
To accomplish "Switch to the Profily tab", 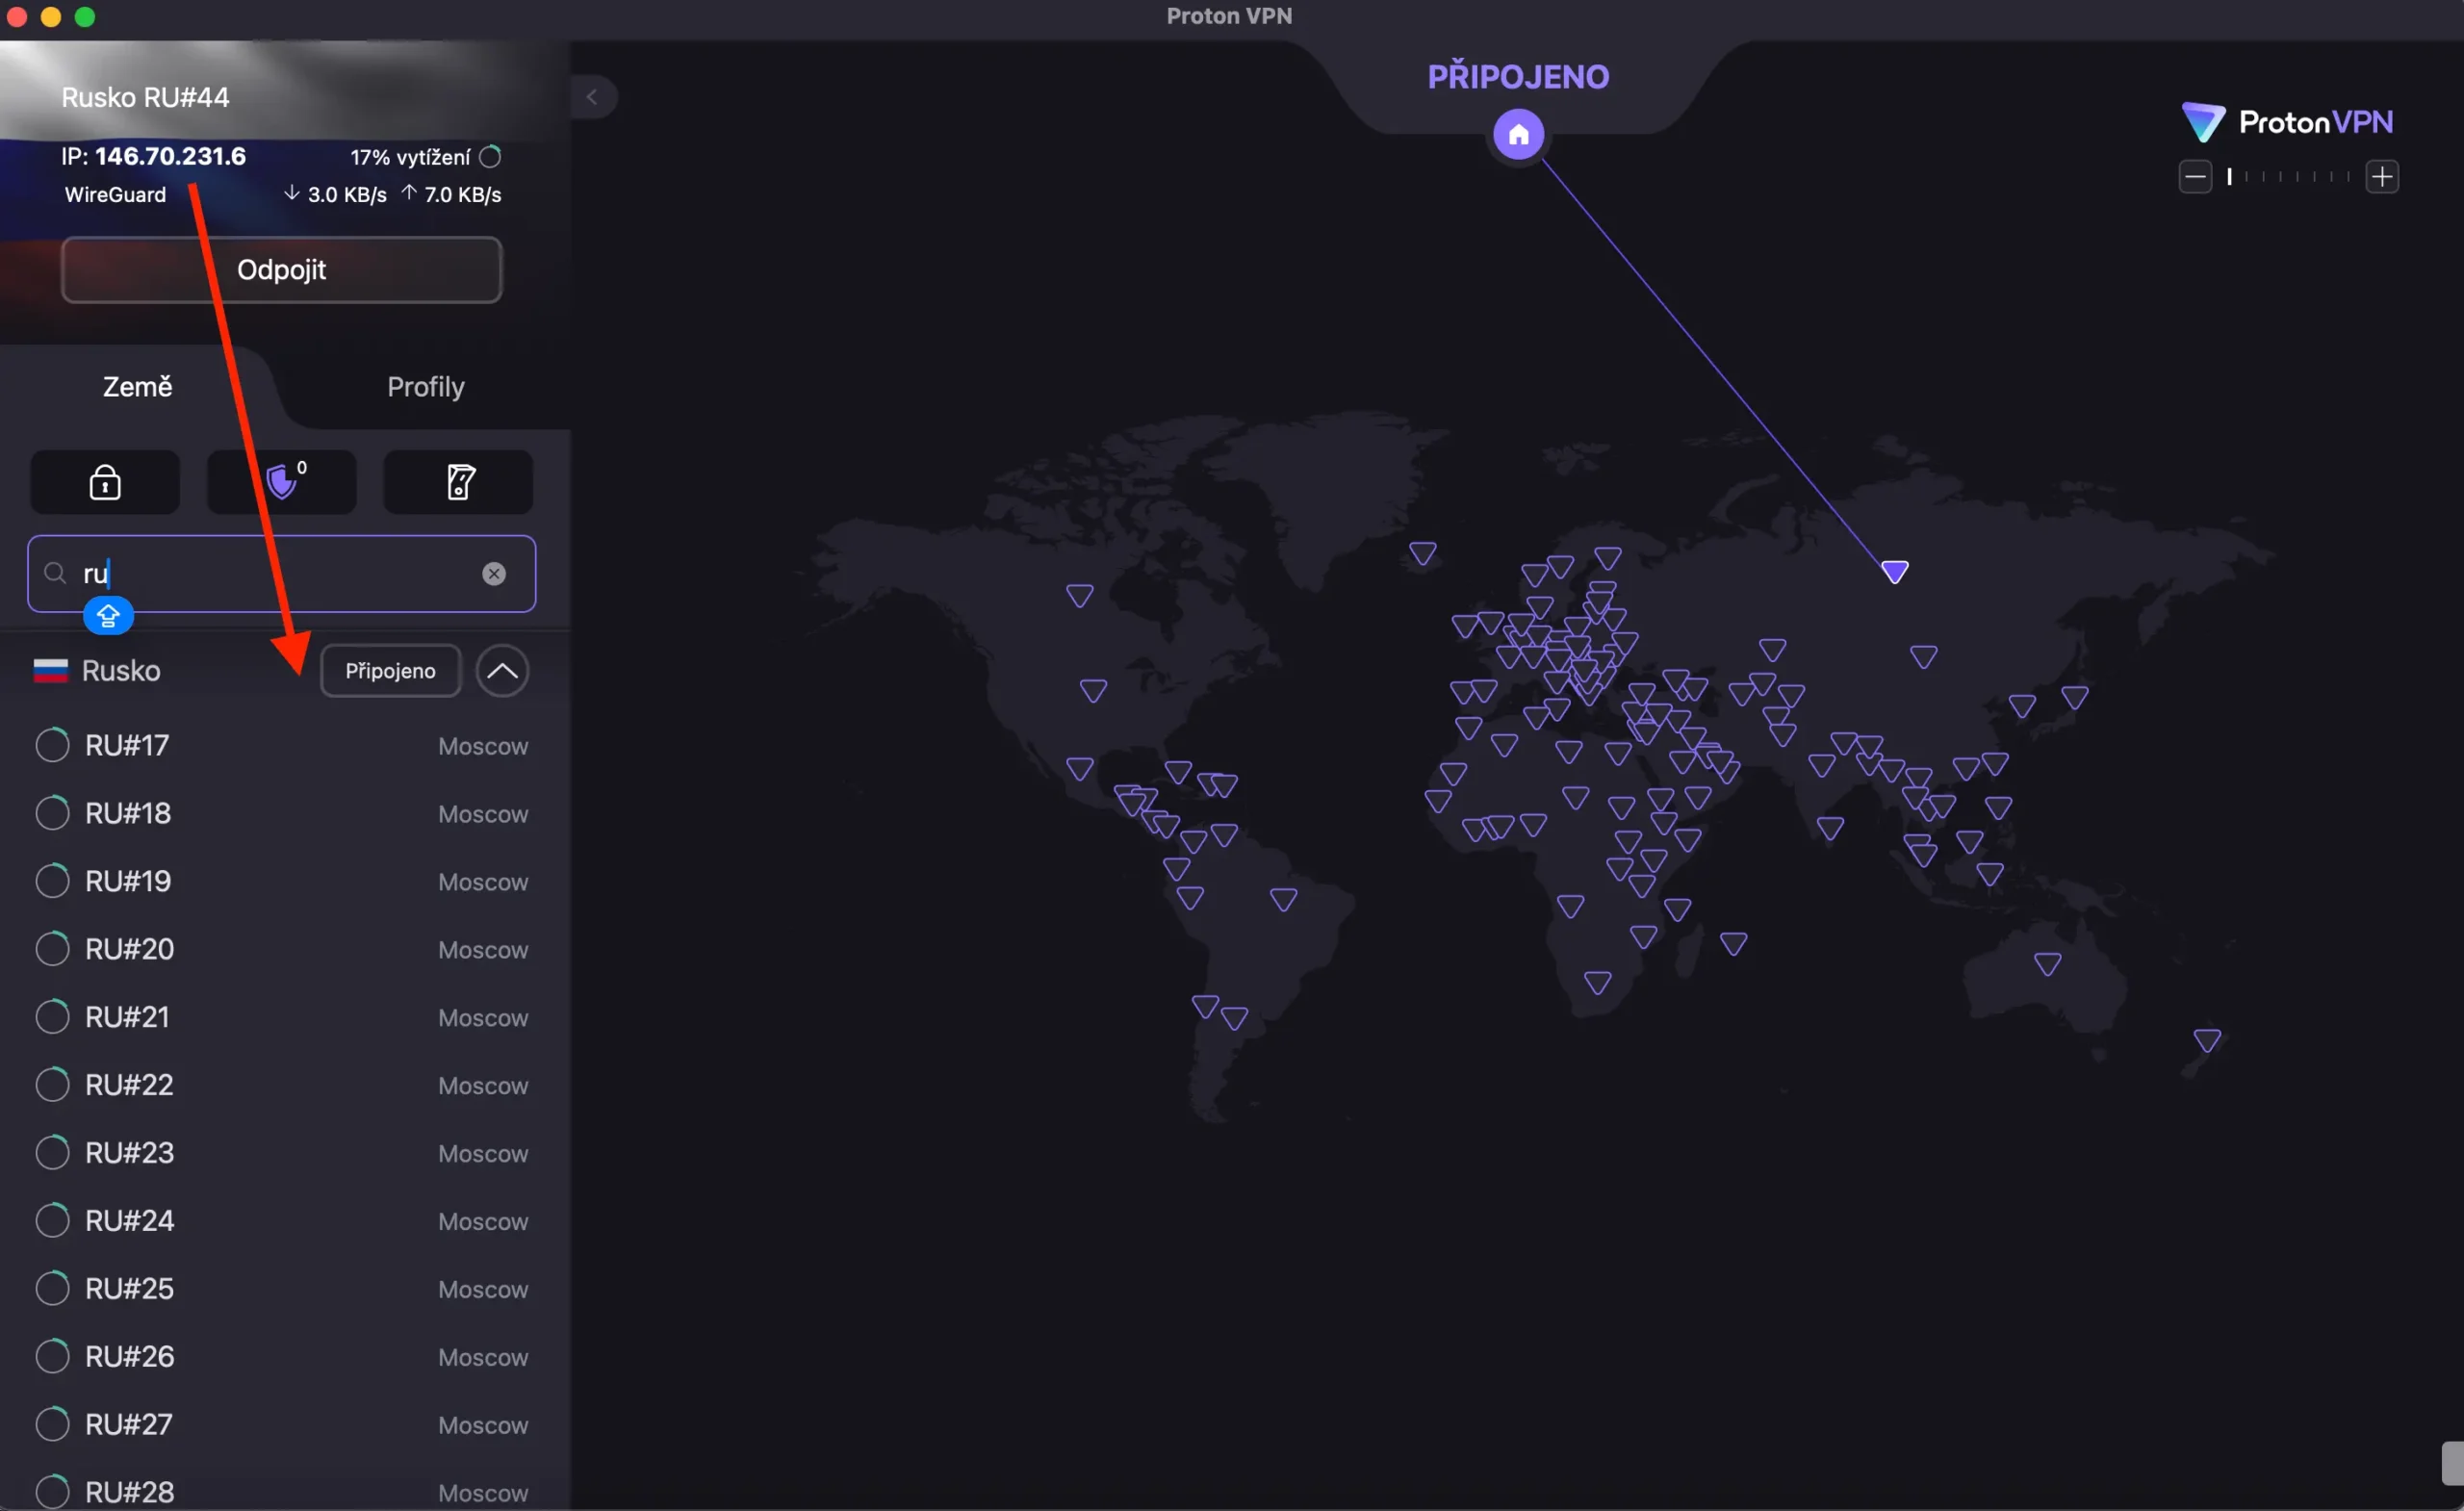I will pyautogui.click(x=424, y=387).
